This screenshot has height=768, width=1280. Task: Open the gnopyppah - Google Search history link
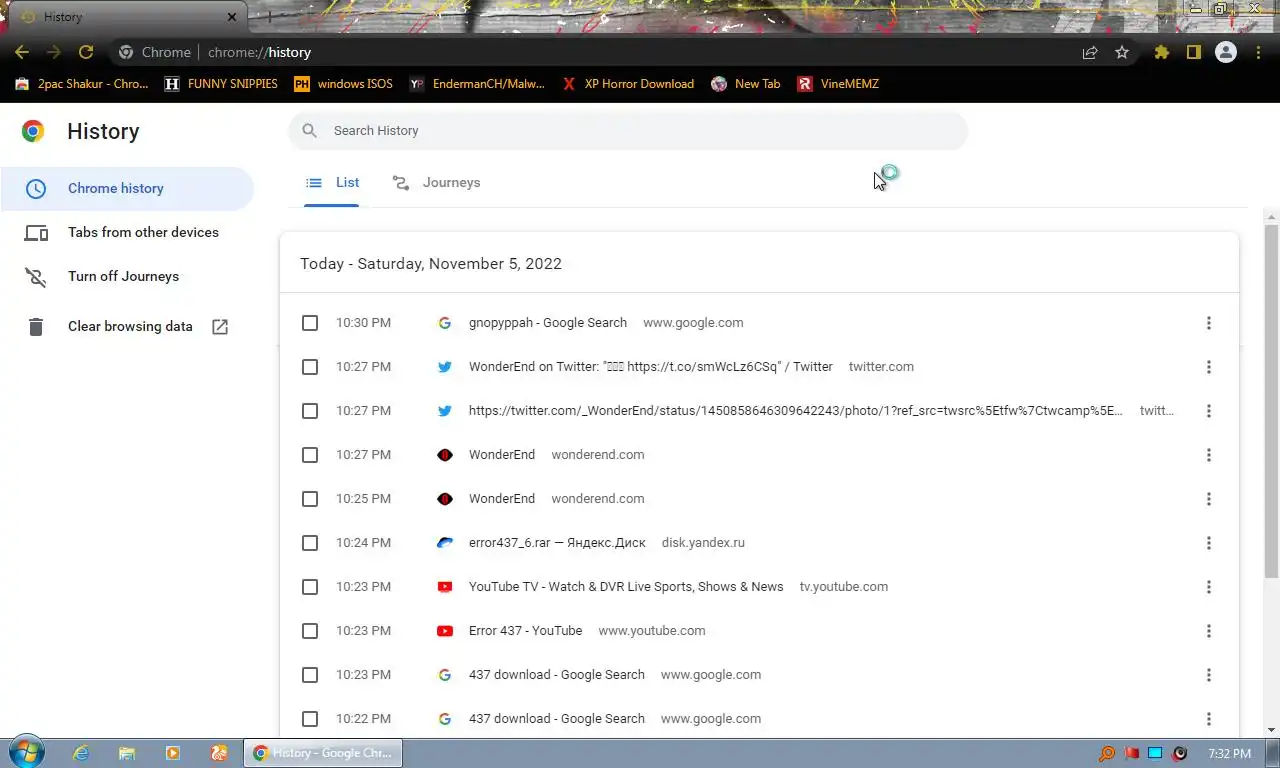click(x=548, y=323)
